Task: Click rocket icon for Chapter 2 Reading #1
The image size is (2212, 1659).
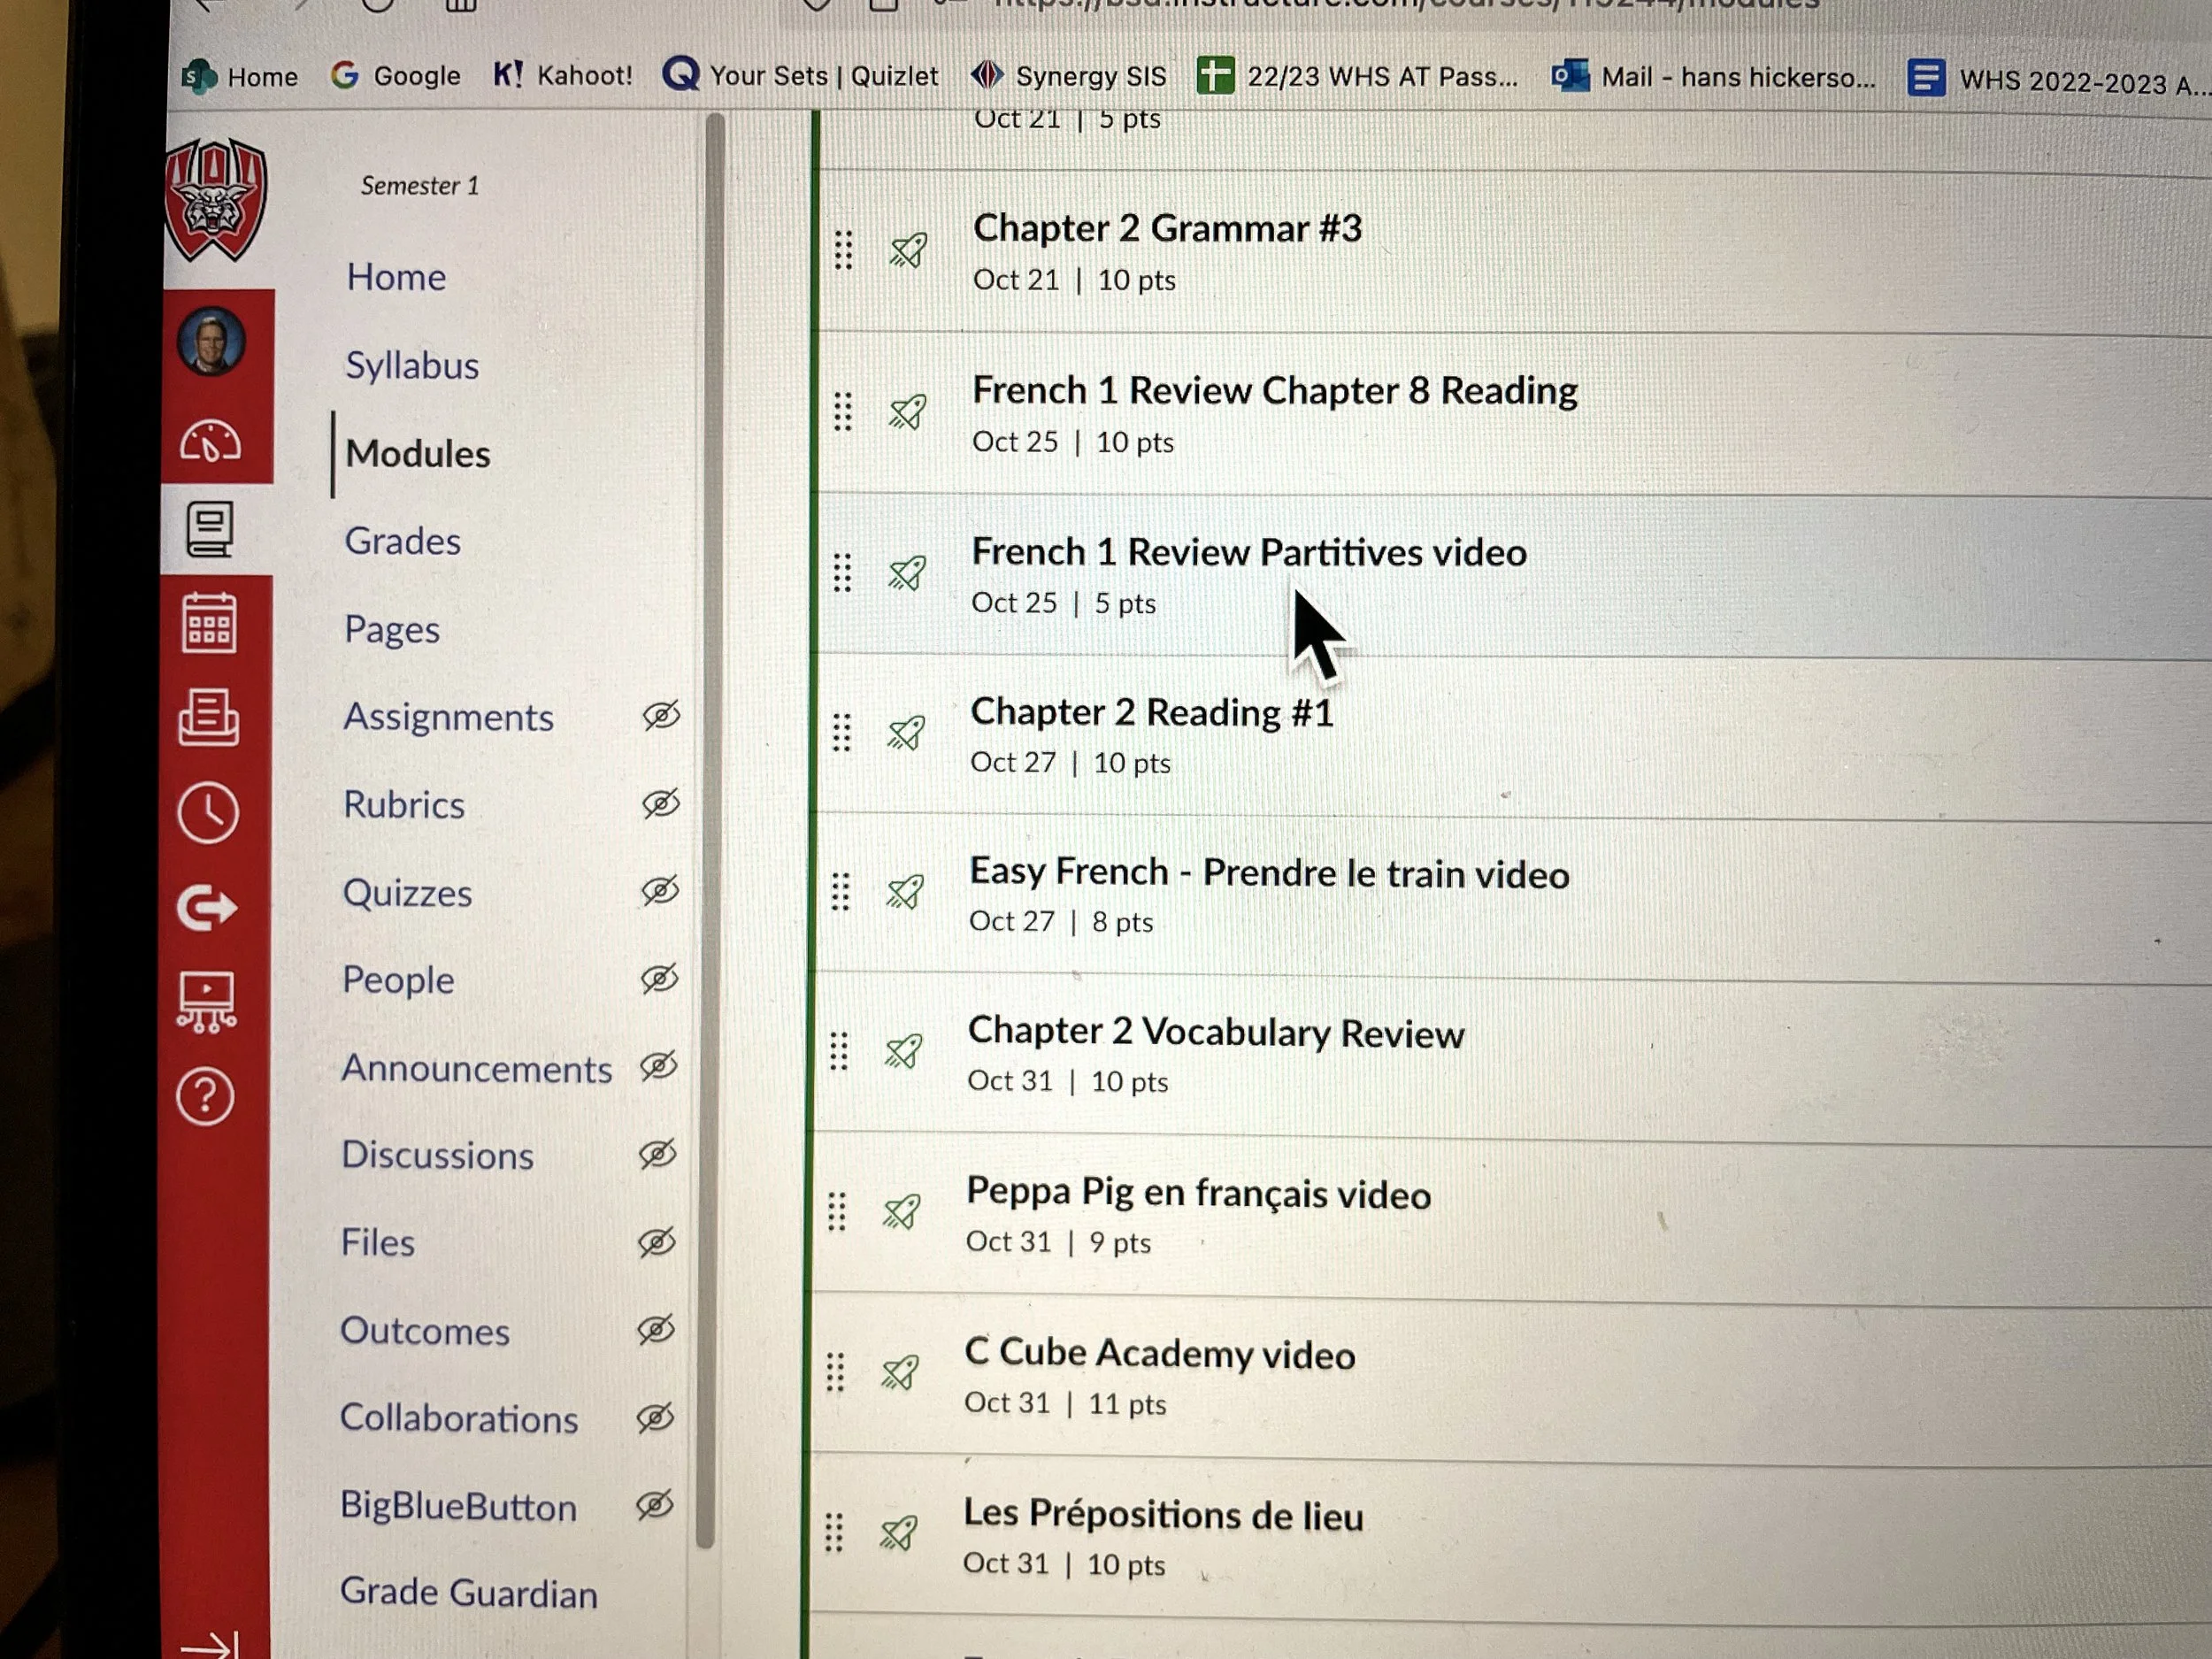Action: pos(906,733)
